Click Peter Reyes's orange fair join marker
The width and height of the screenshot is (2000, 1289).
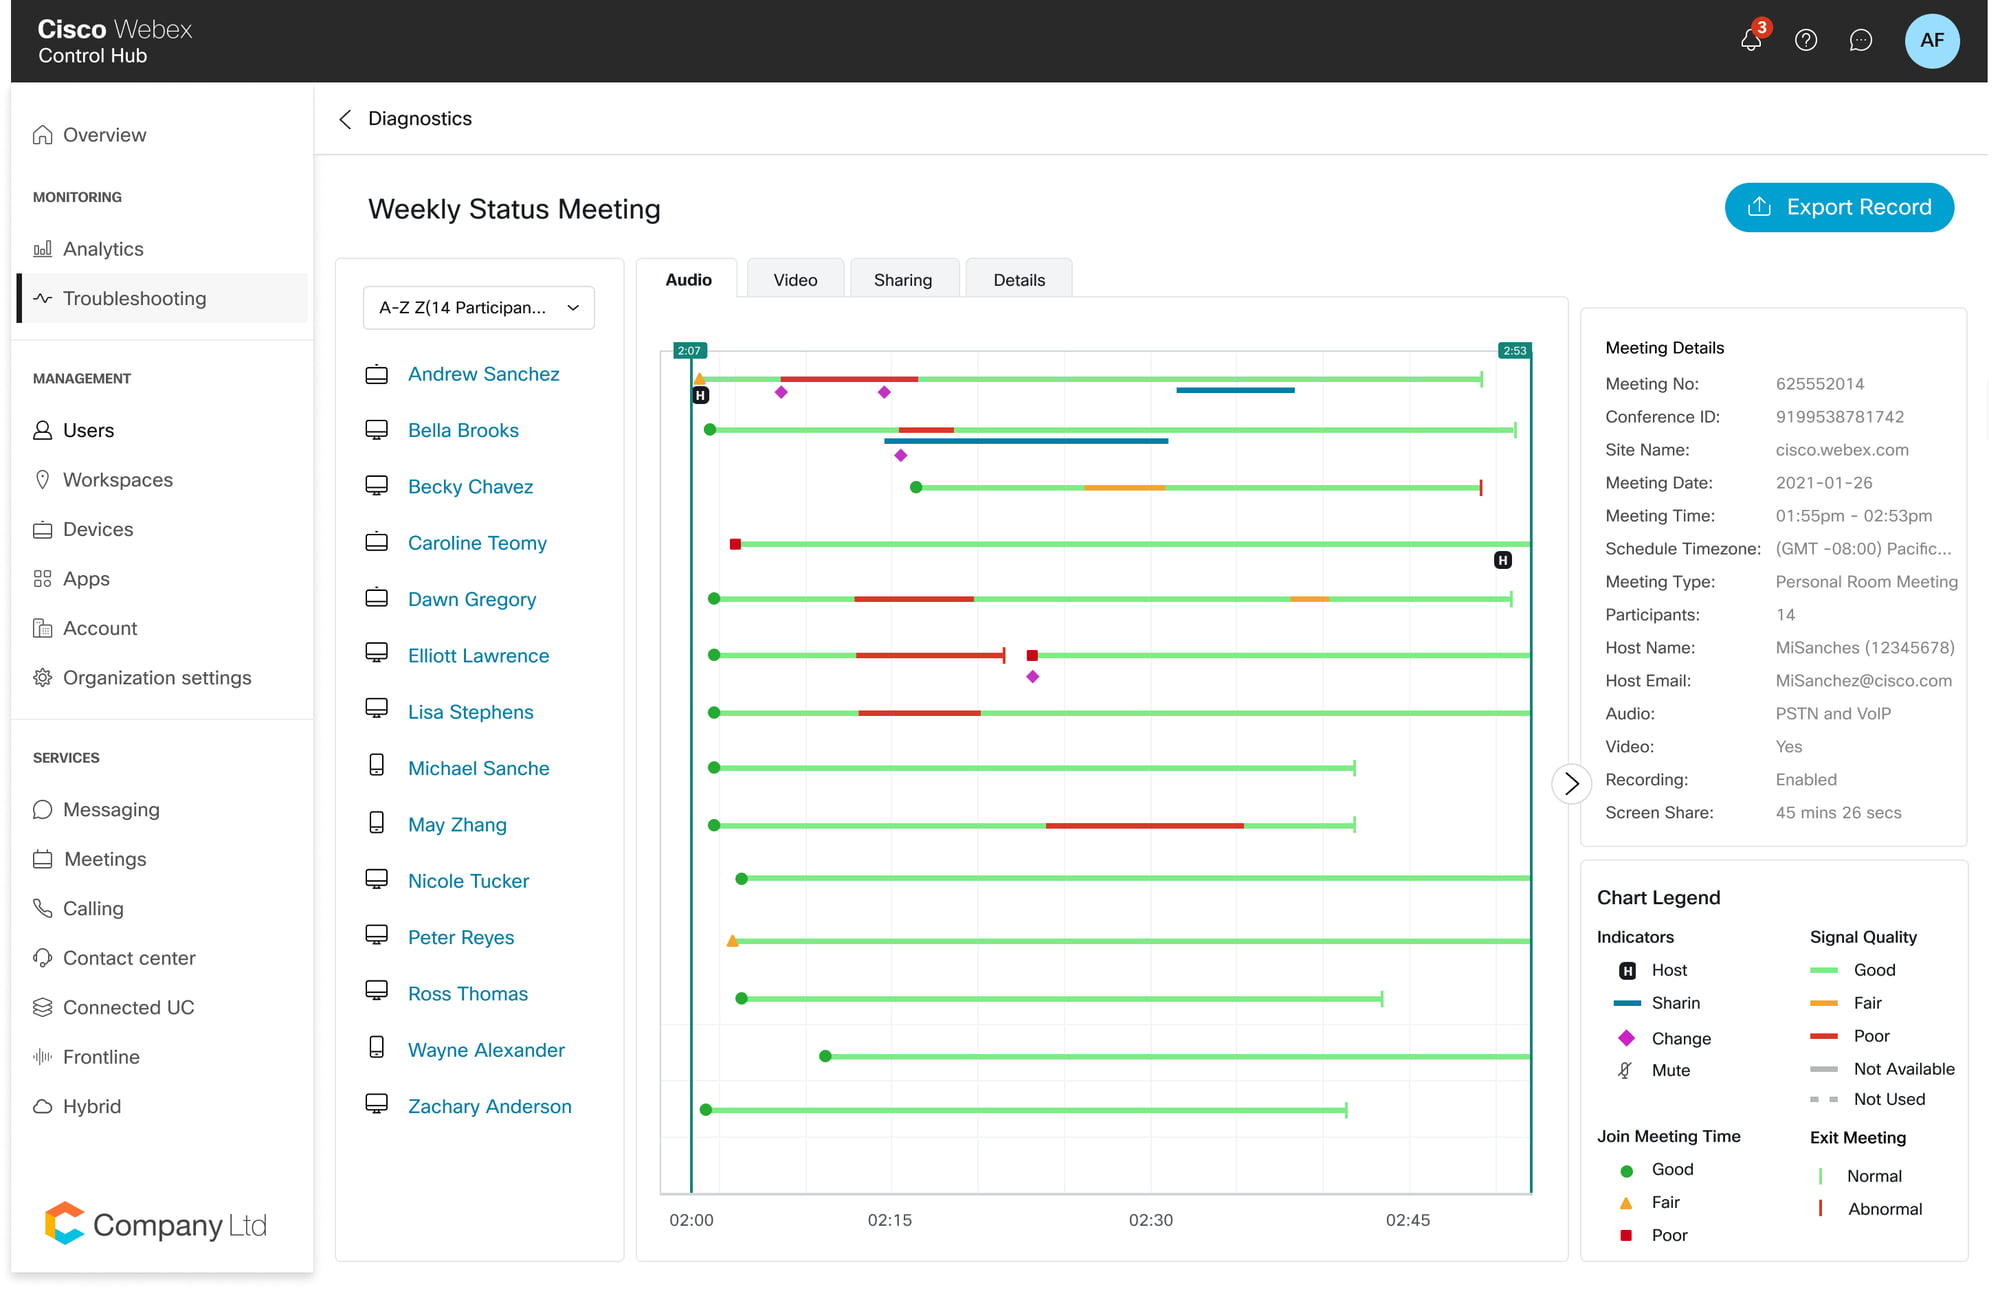tap(732, 941)
